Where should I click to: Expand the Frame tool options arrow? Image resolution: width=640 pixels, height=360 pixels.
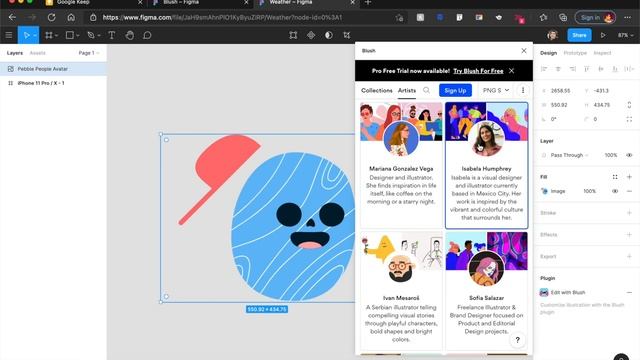[56, 36]
